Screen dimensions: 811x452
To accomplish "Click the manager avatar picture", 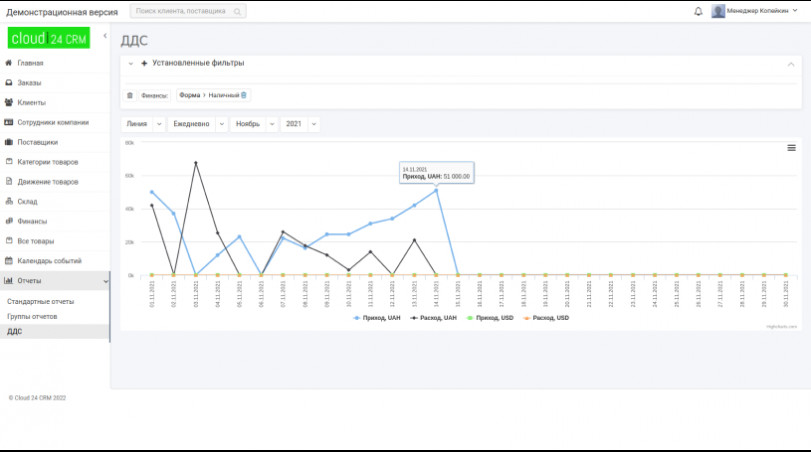I will 718,11.
